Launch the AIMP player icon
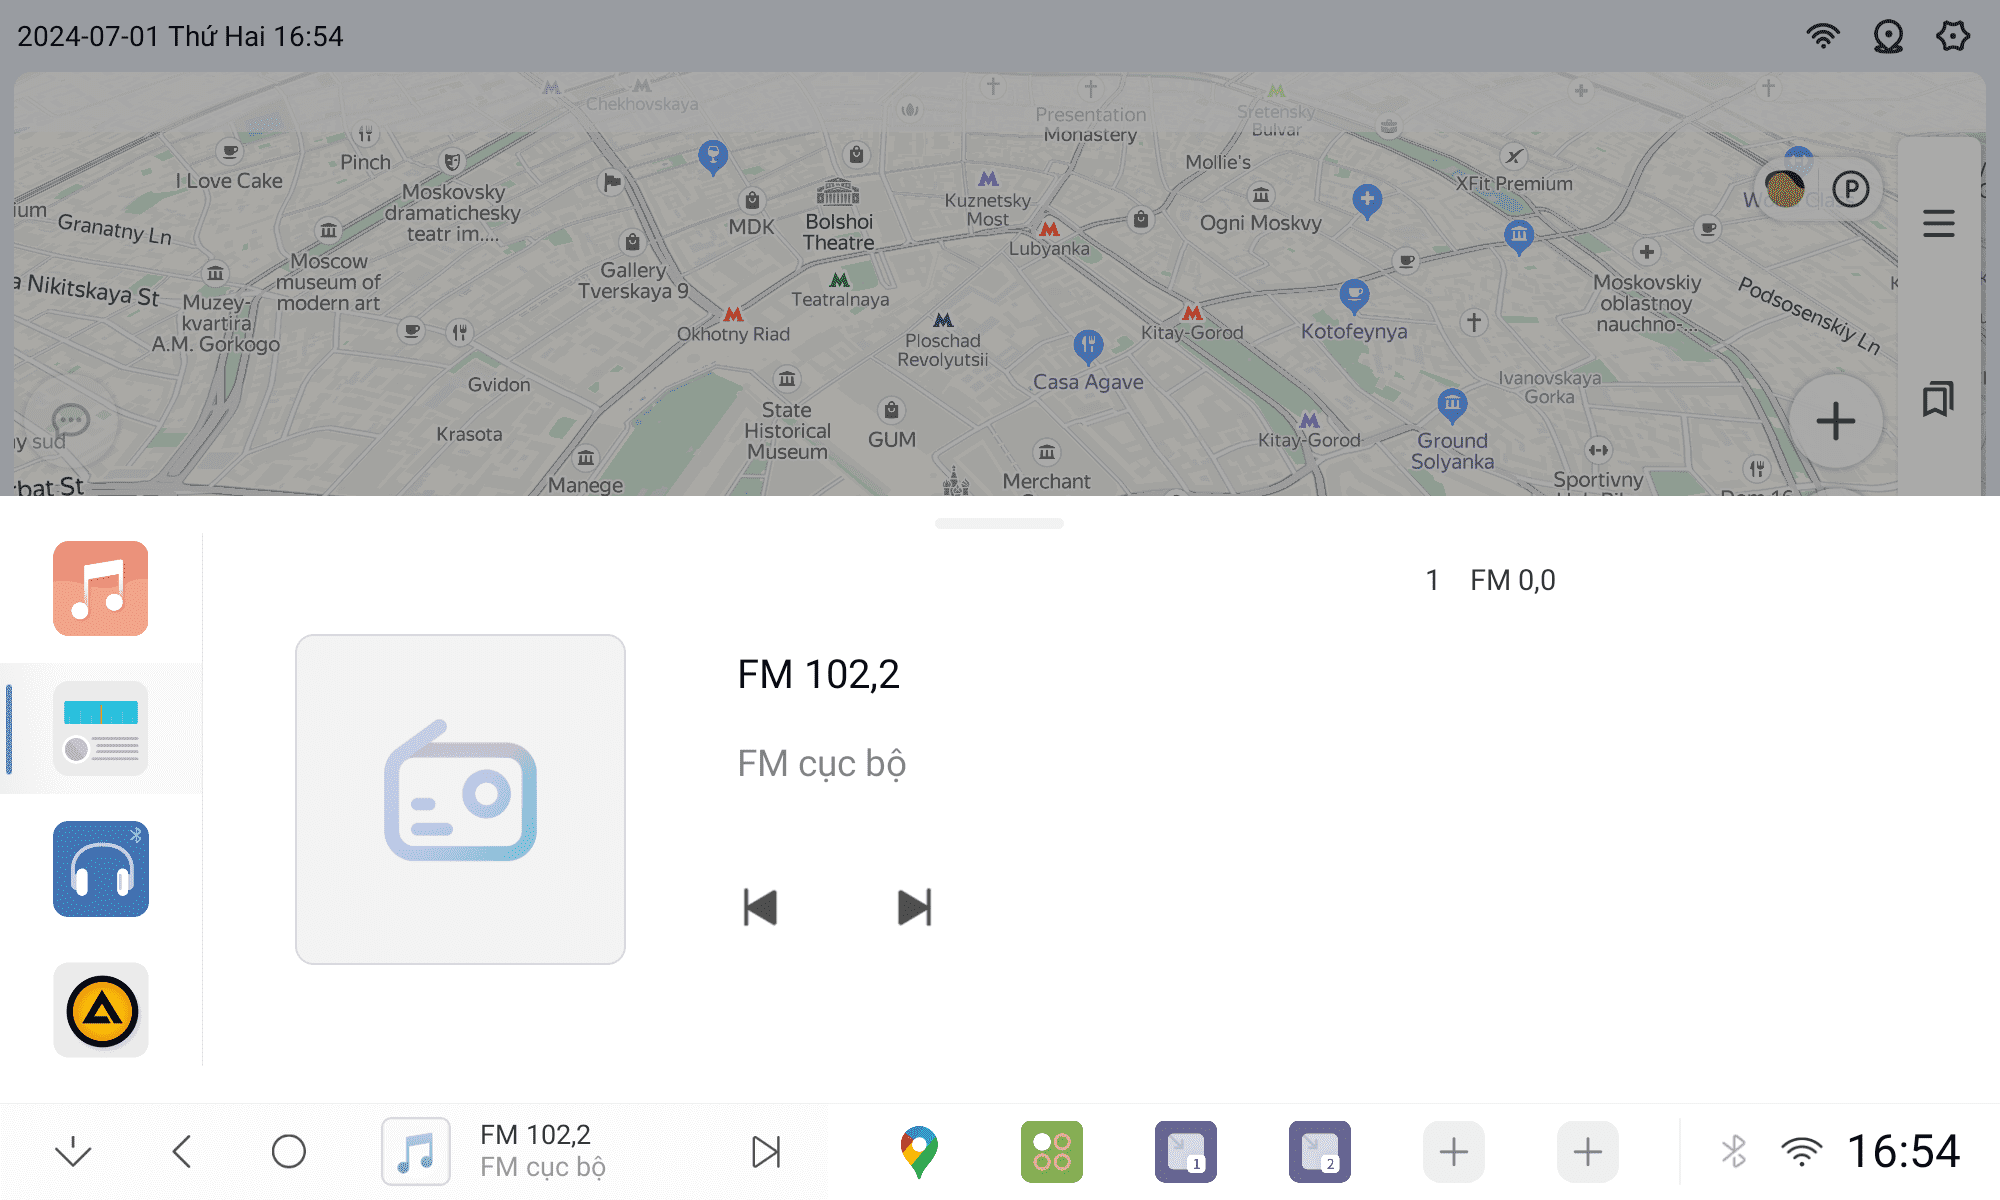 click(100, 1010)
